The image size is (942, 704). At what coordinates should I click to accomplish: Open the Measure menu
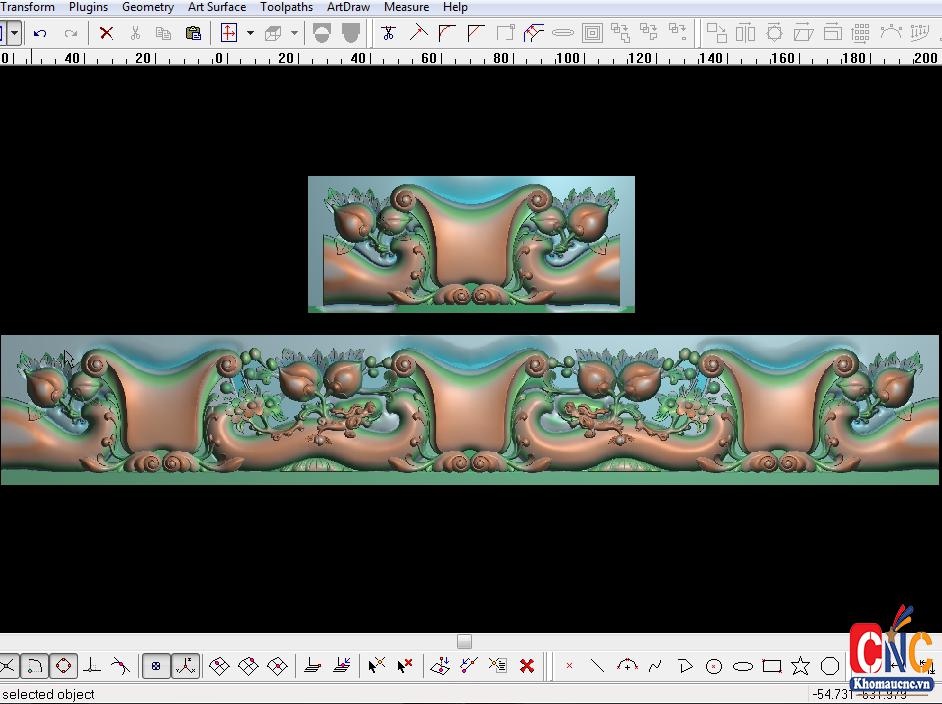coord(406,7)
